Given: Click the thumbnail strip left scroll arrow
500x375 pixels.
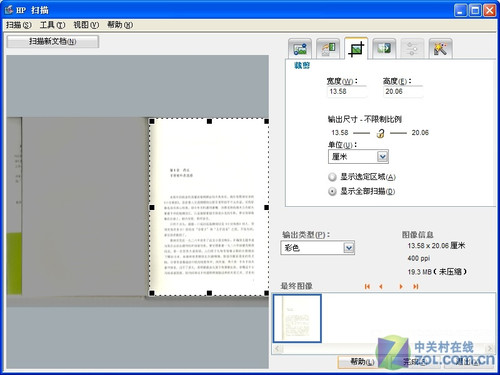Looking at the screenshot, I should coord(278,349).
